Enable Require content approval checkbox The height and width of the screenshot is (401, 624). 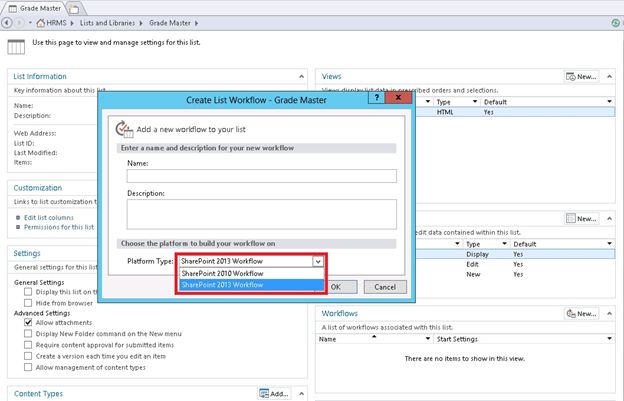click(x=28, y=345)
